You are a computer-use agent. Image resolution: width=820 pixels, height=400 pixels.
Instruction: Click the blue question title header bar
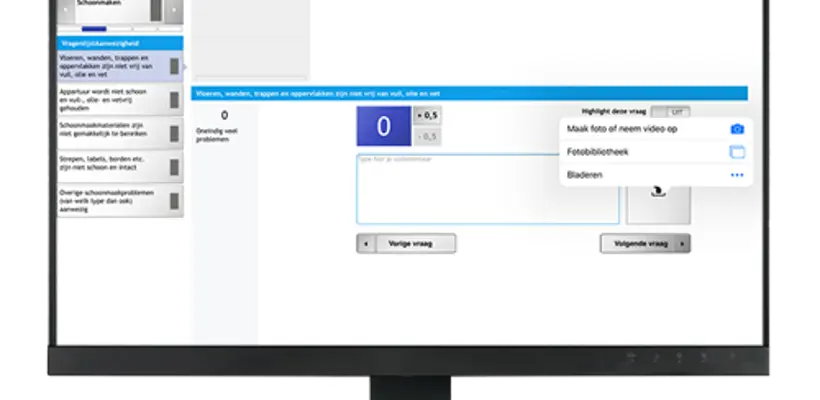pos(469,94)
